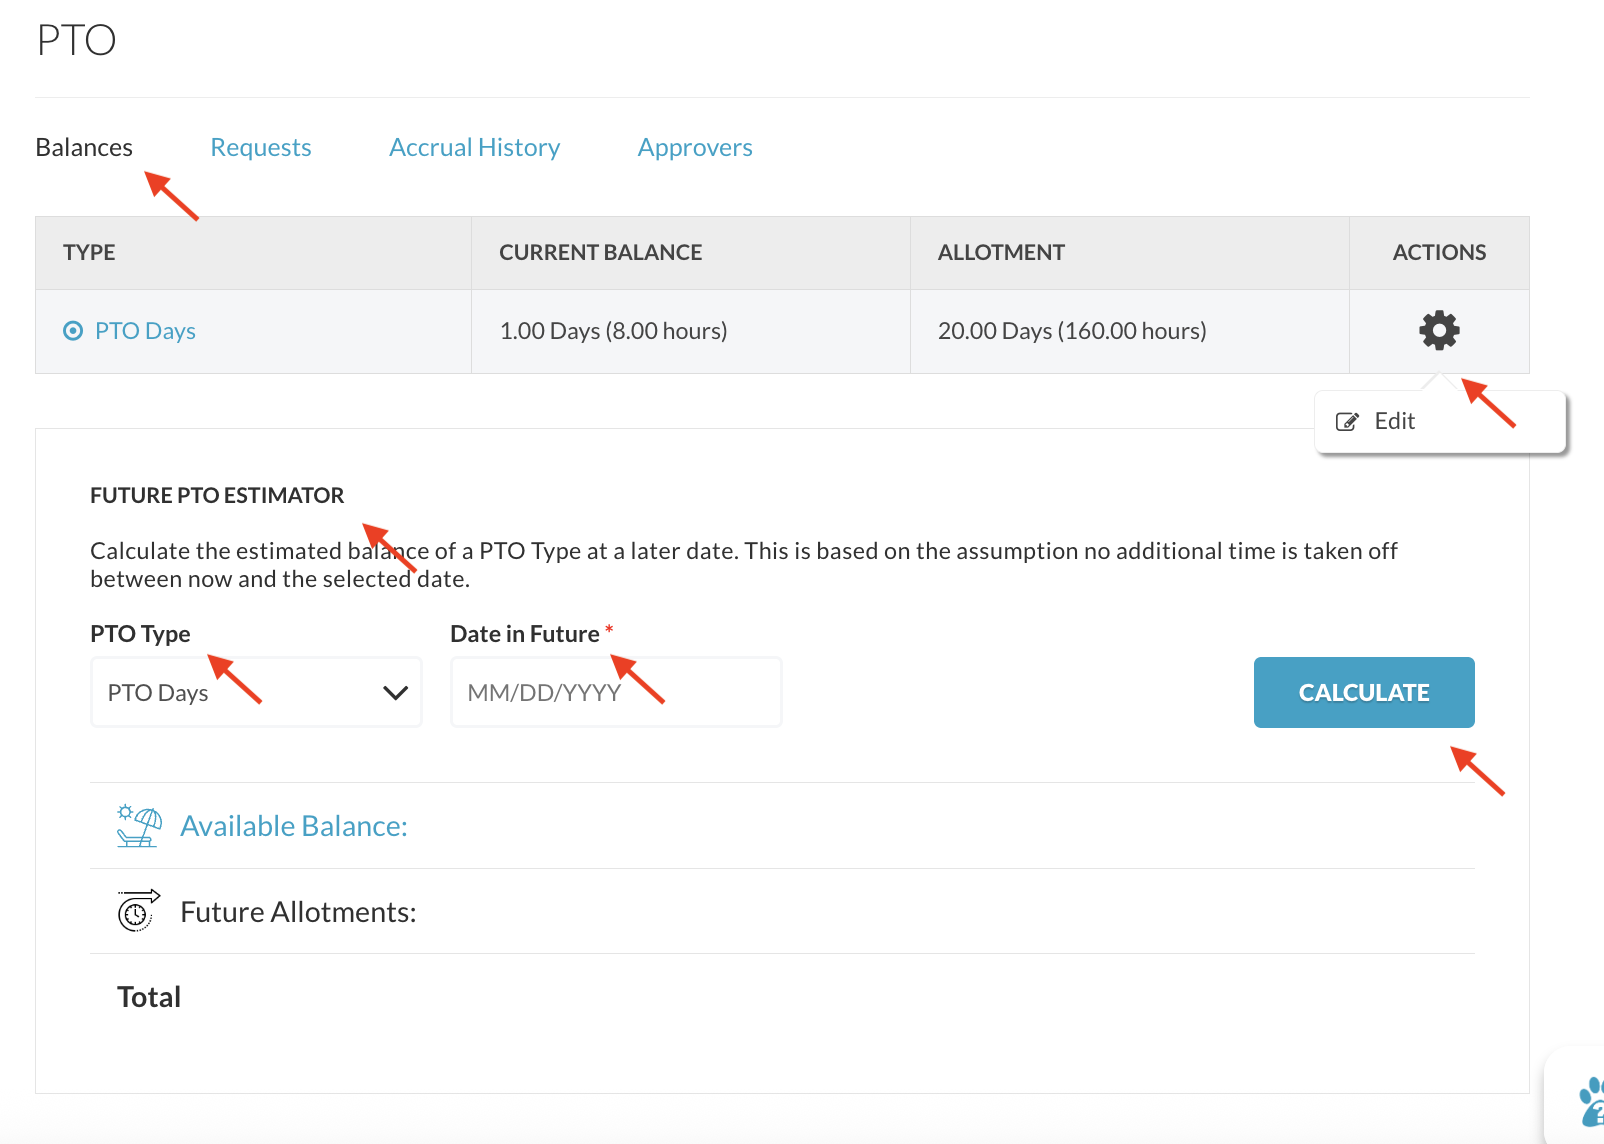Click the Current Balance column header

600,253
